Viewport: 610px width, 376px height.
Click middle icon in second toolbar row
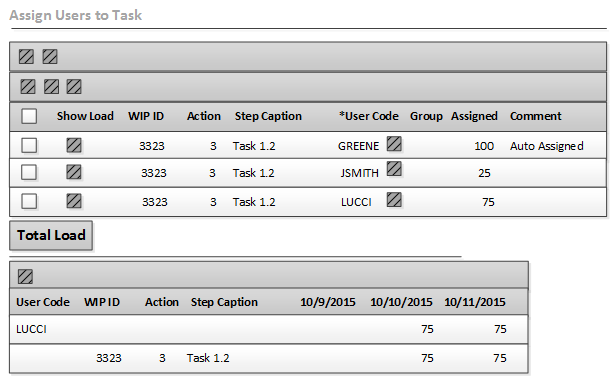[x=51, y=86]
